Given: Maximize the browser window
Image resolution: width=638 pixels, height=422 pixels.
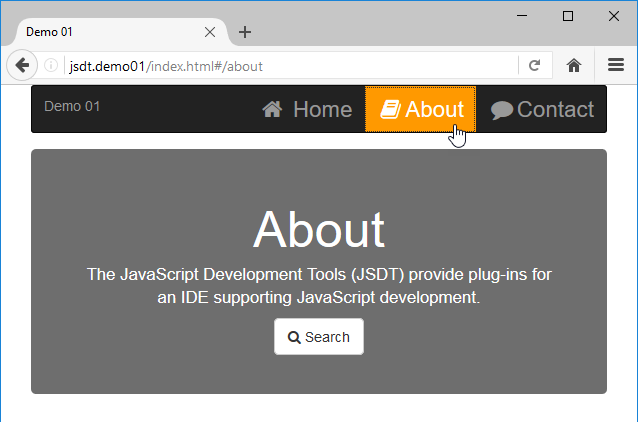Looking at the screenshot, I should point(568,16).
